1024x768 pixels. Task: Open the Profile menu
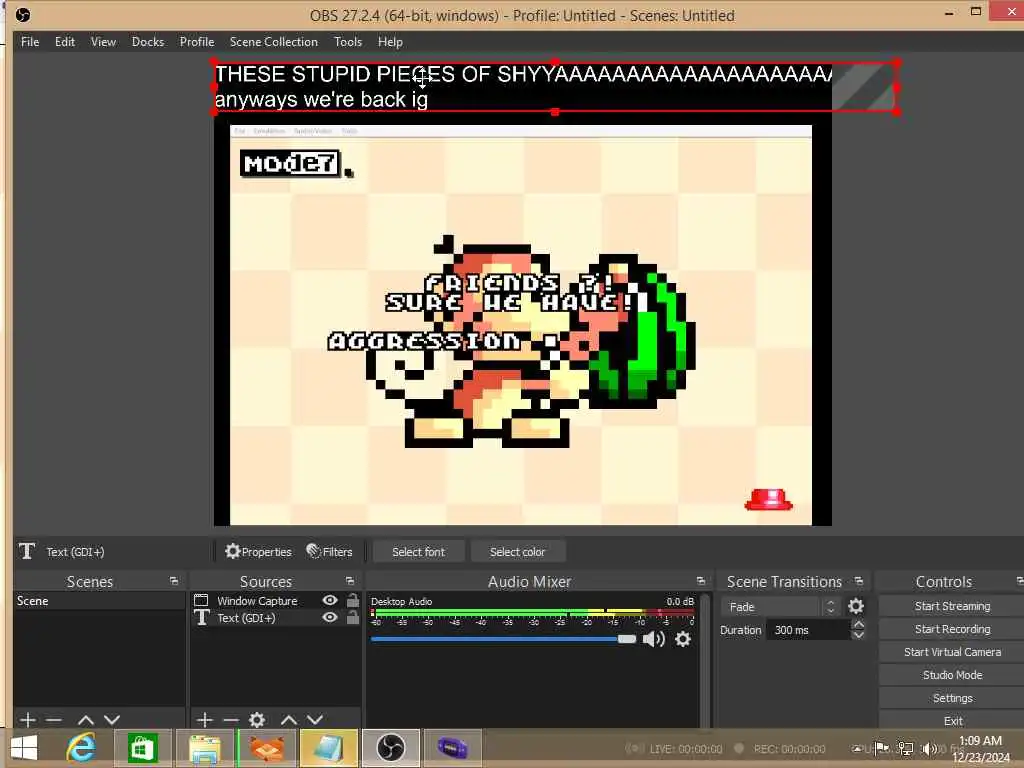(197, 42)
